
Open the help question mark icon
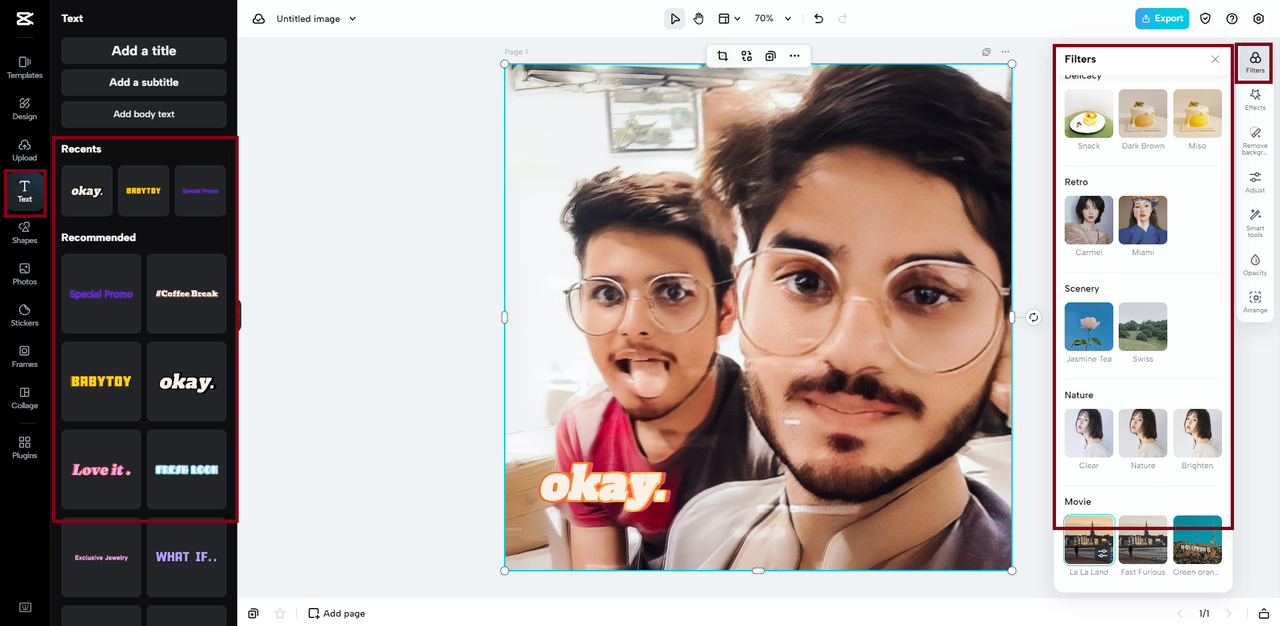tap(1232, 18)
